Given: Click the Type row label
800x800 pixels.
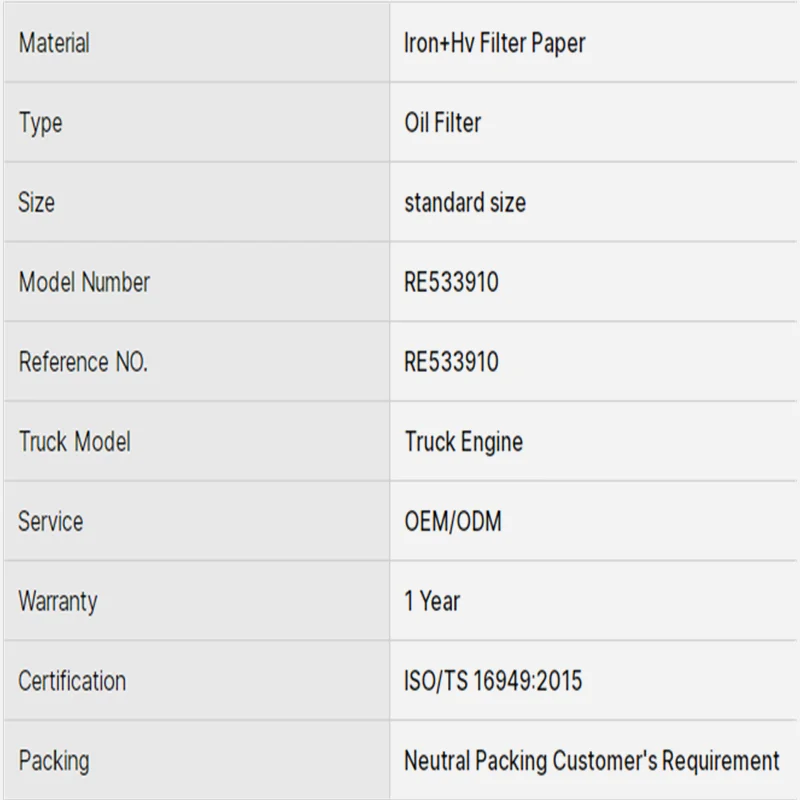Looking at the screenshot, I should (x=40, y=123).
